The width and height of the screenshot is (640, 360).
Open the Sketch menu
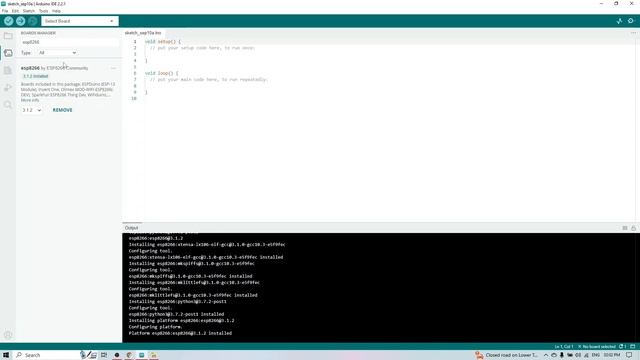coord(29,11)
